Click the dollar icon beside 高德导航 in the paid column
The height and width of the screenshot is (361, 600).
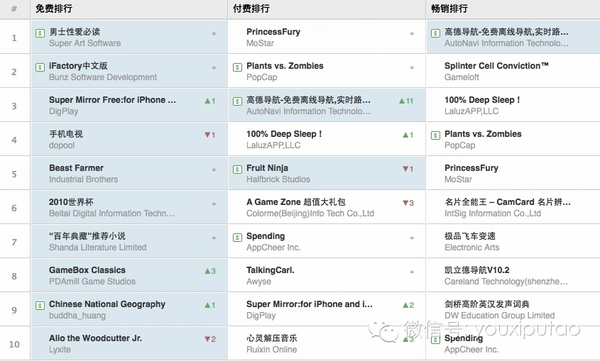[x=238, y=101]
